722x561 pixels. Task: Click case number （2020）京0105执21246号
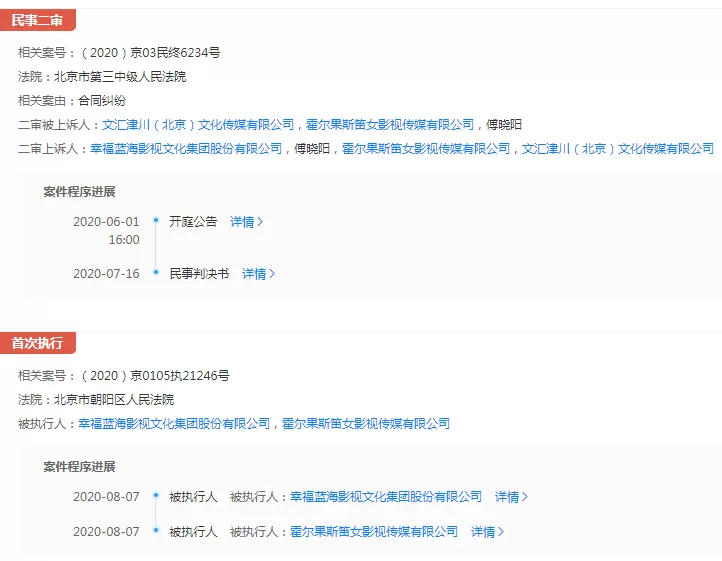pos(154,376)
